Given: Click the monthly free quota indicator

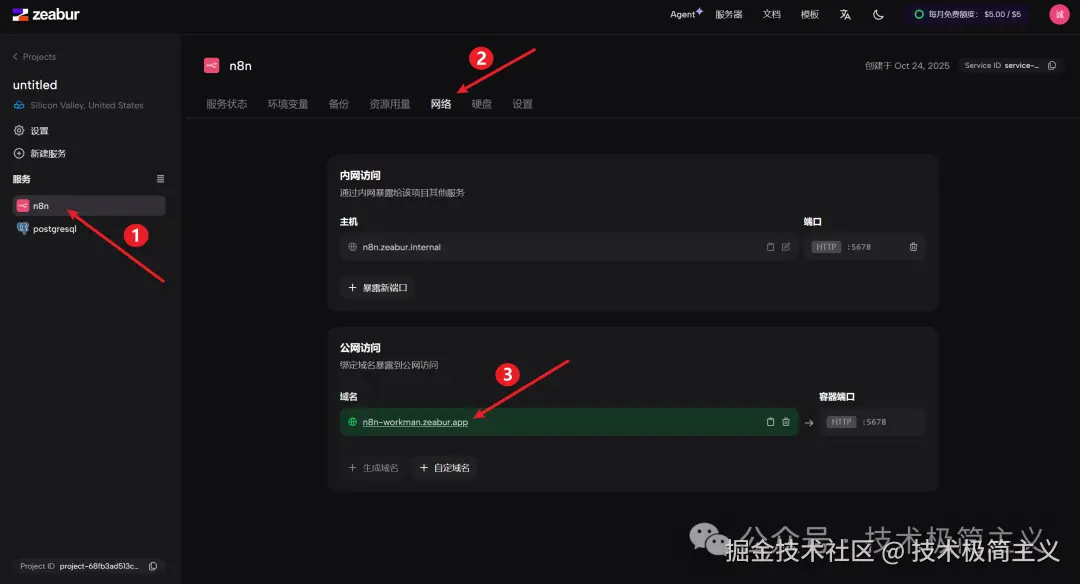Looking at the screenshot, I should pos(966,14).
